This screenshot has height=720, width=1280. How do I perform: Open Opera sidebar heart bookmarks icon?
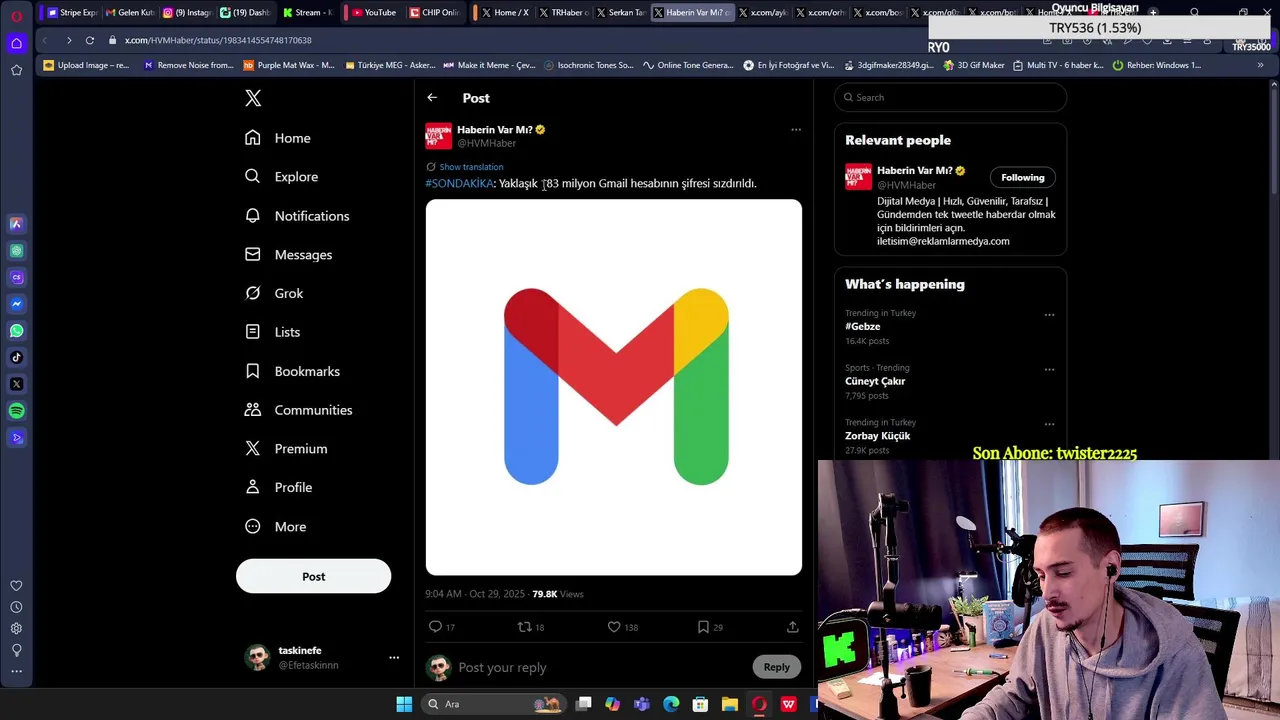click(x=16, y=586)
